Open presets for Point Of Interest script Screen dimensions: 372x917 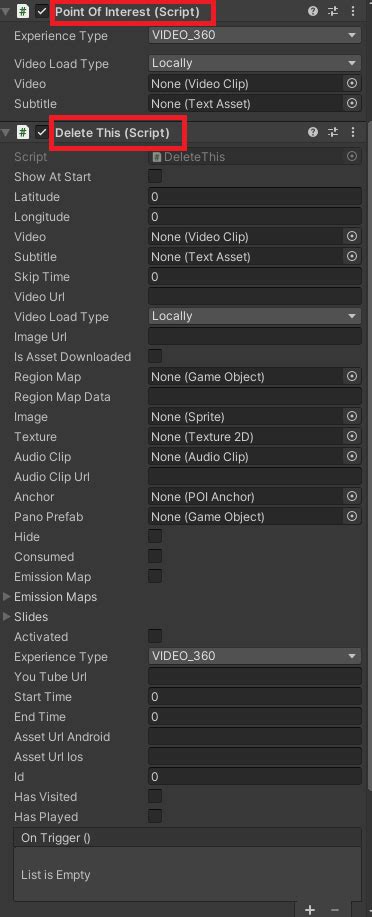pyautogui.click(x=333, y=11)
